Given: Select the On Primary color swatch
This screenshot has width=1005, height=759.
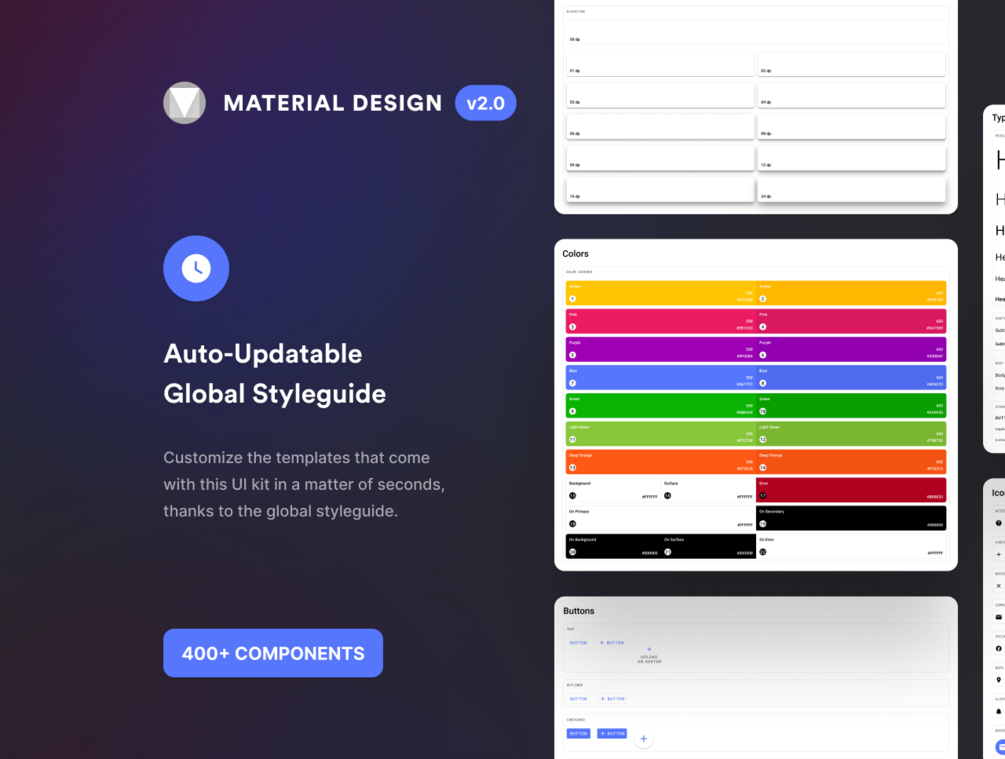Looking at the screenshot, I should click(661, 519).
